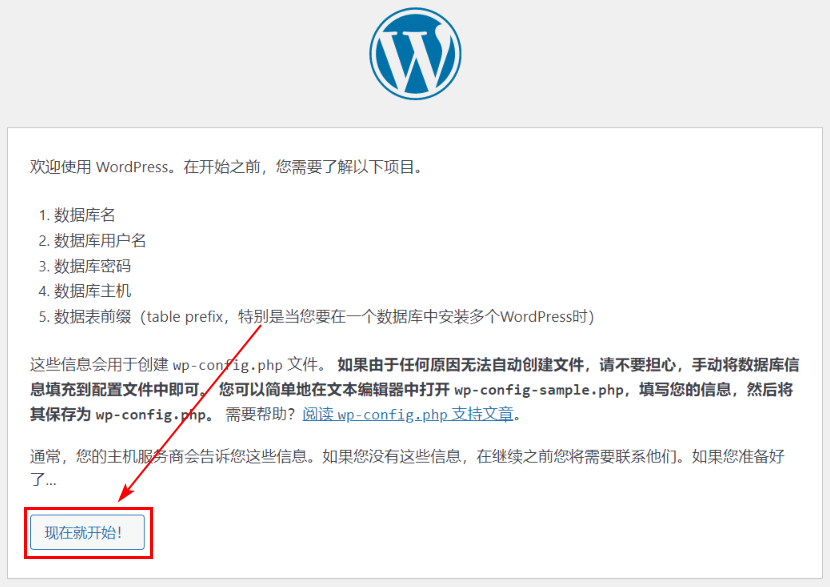Click the list item 数据库用户名

point(100,240)
